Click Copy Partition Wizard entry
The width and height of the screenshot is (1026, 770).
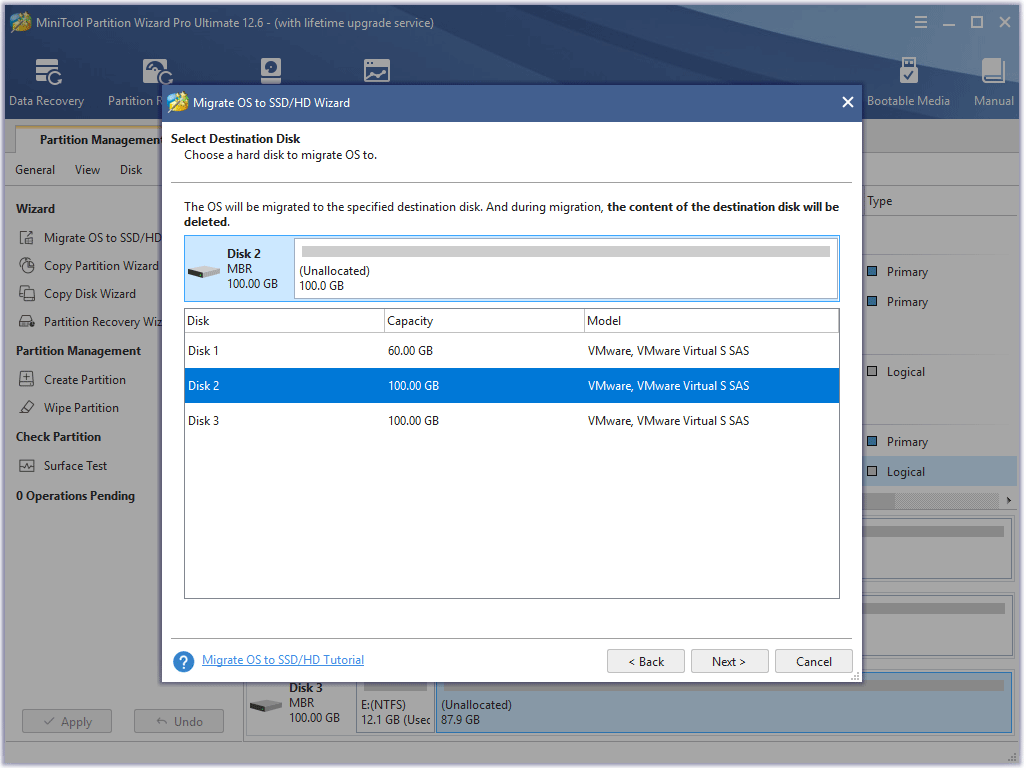[101, 266]
